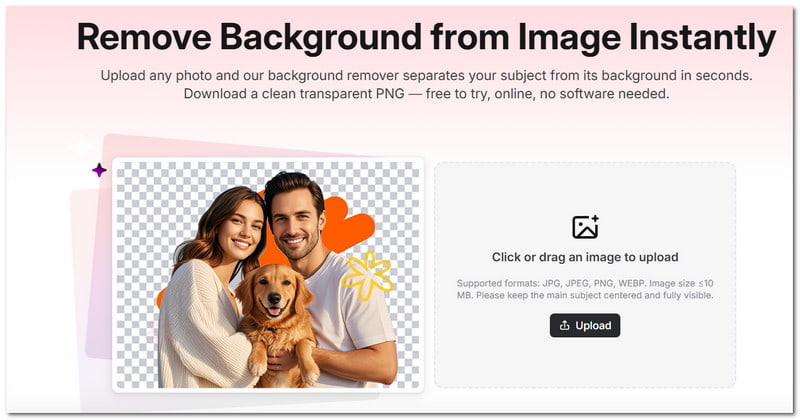Click the "Supported formats: JPG, JPEG, PNG, WEBP" note

click(585, 289)
